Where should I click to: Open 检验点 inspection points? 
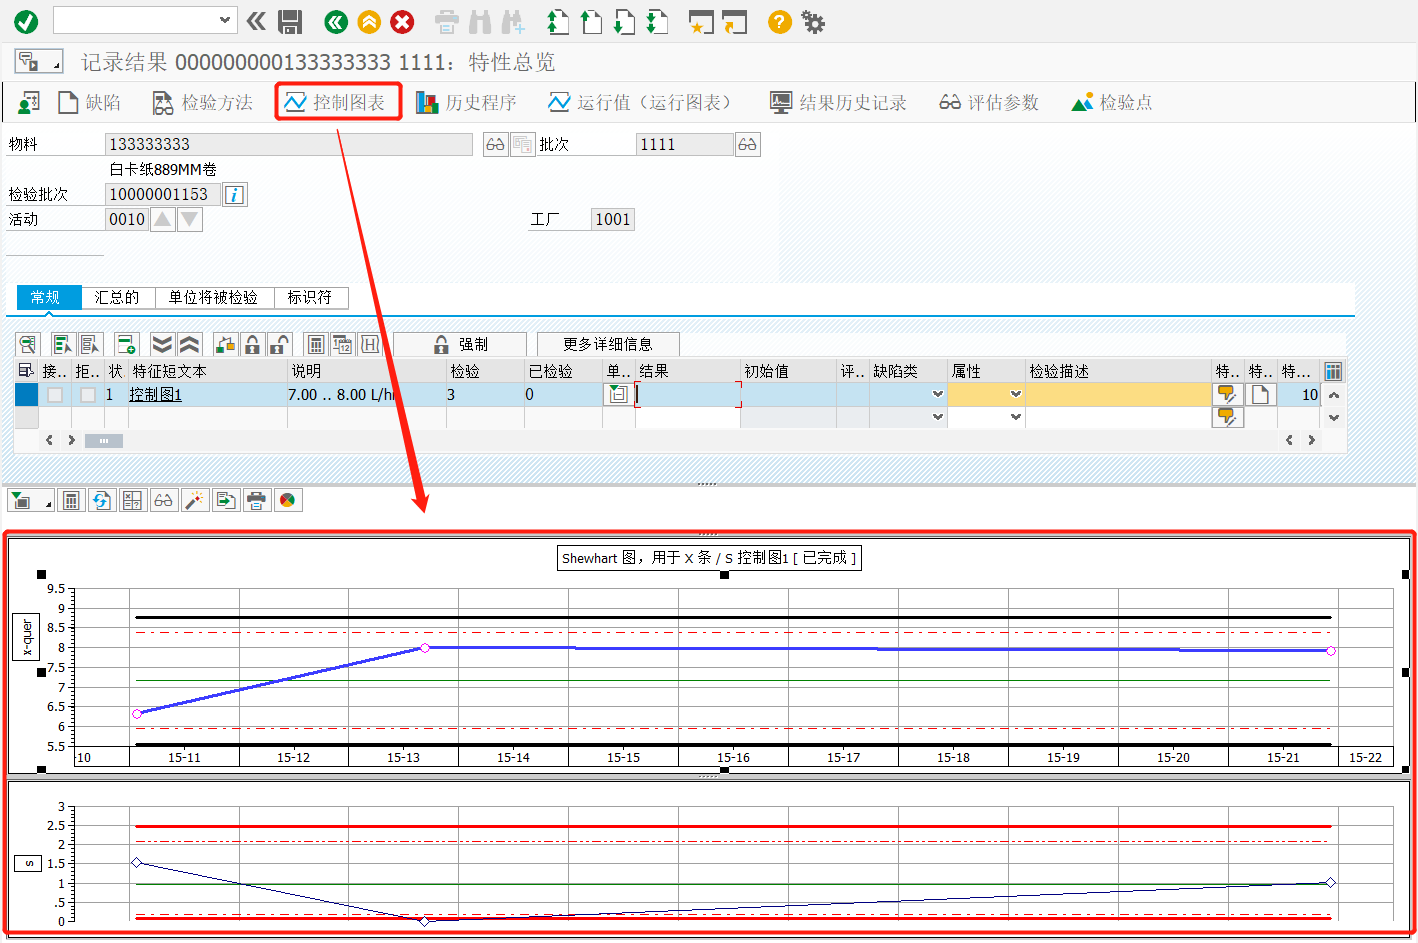coord(1110,101)
